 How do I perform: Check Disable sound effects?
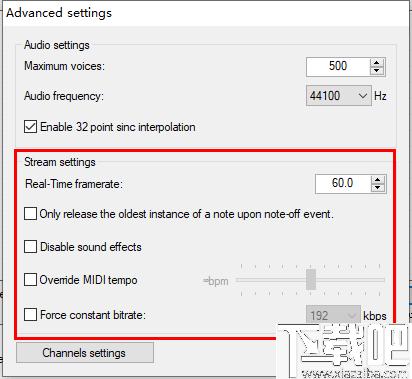coord(30,247)
